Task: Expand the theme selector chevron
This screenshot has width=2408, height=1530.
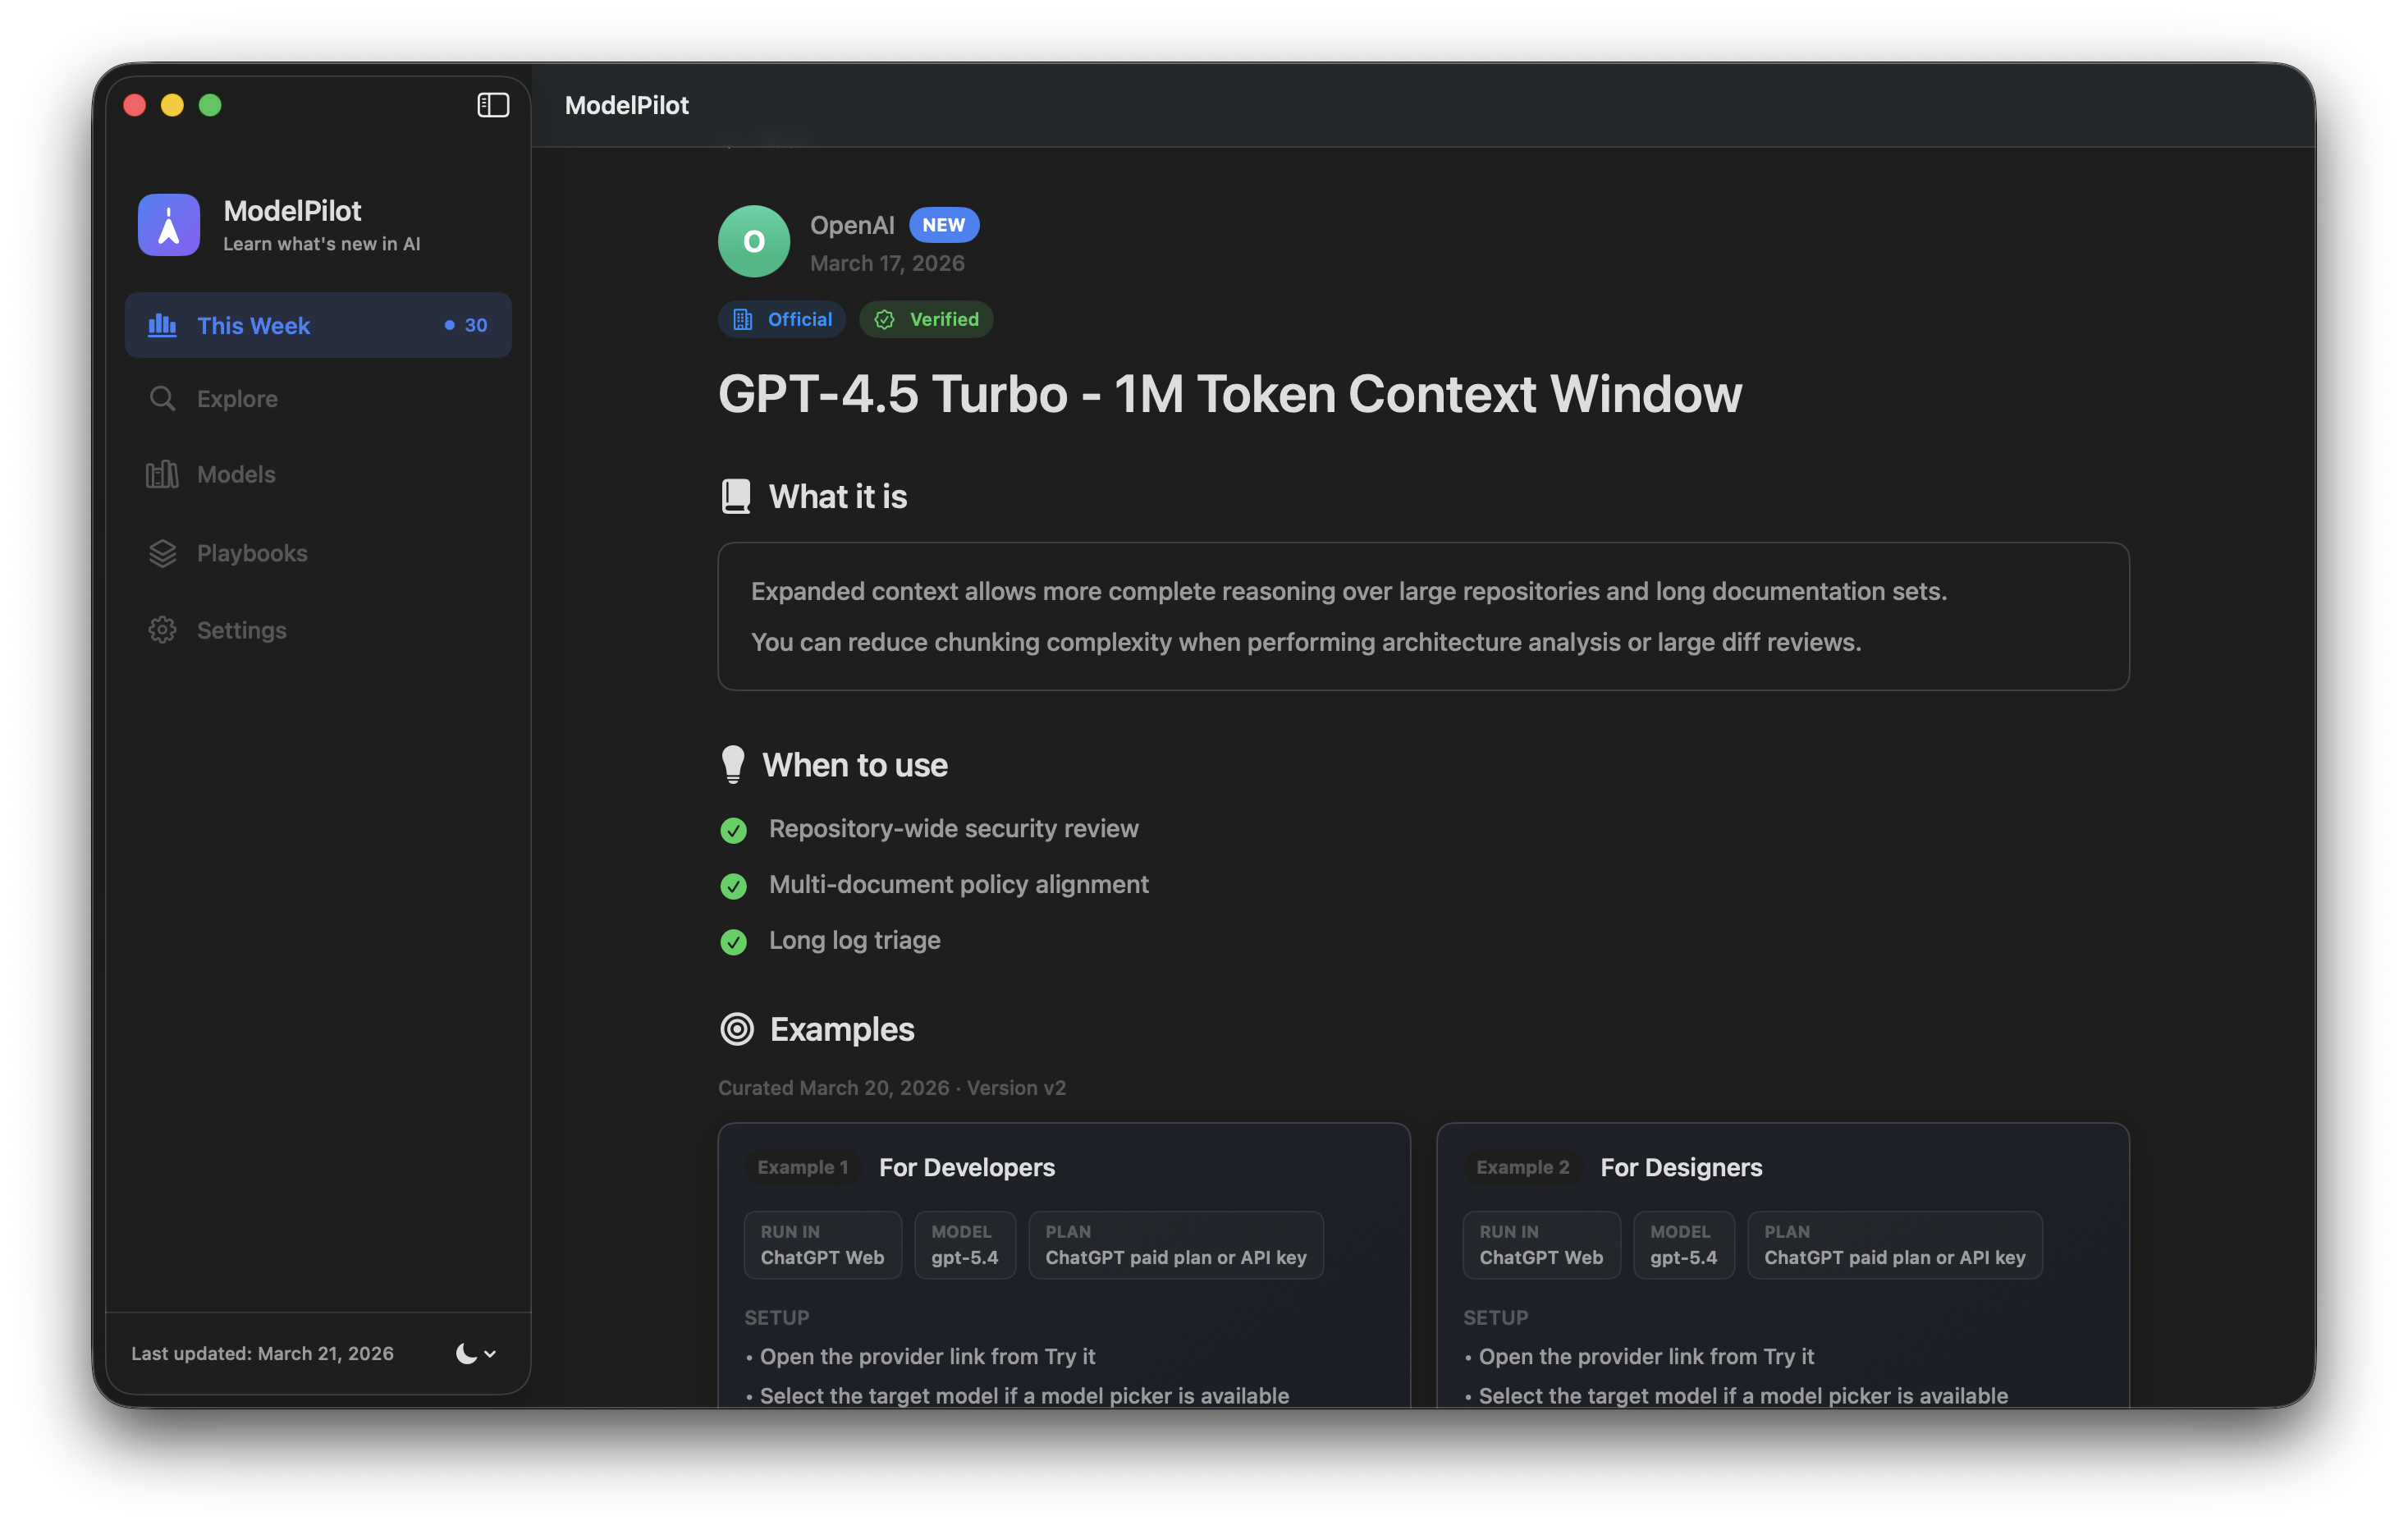Action: point(489,1355)
